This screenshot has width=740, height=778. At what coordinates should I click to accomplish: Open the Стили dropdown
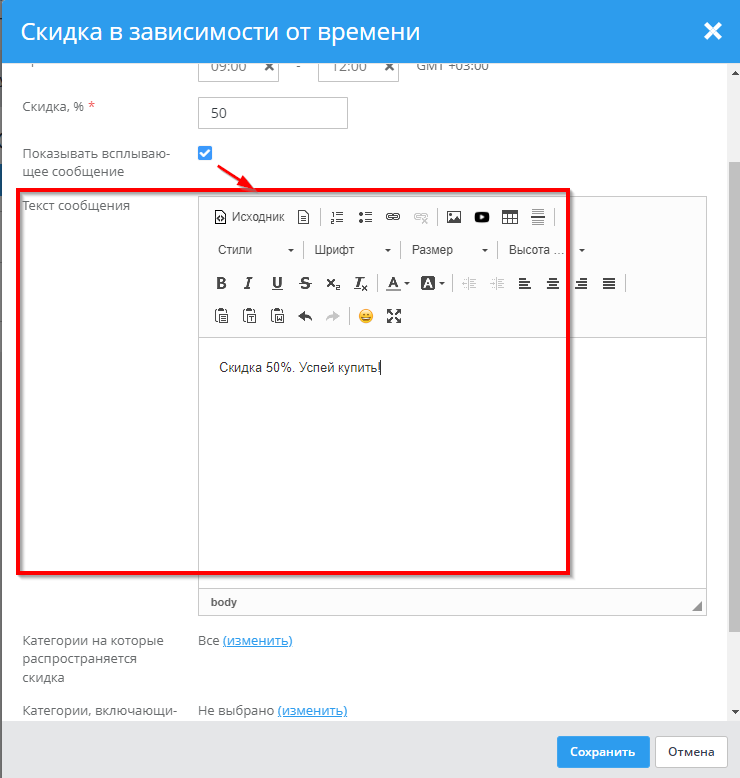coord(256,250)
